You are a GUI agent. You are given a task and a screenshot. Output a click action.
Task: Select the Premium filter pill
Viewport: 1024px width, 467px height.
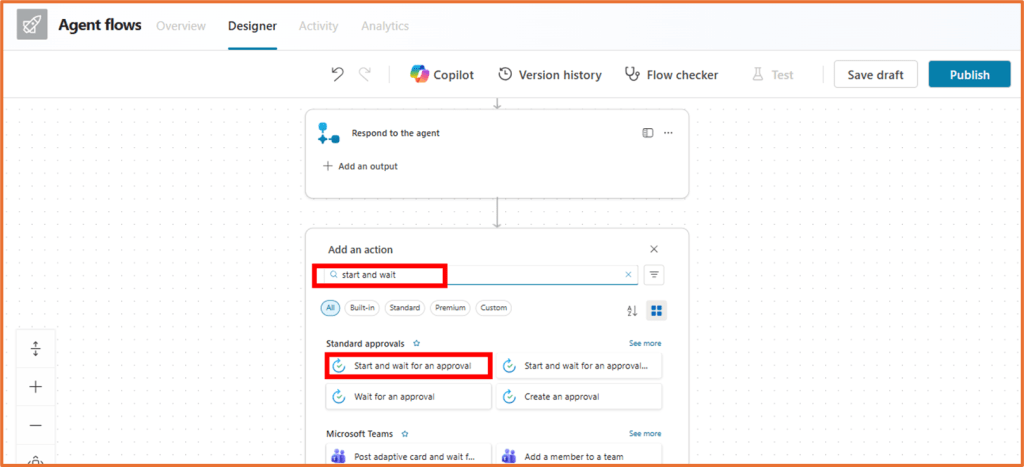pos(450,308)
